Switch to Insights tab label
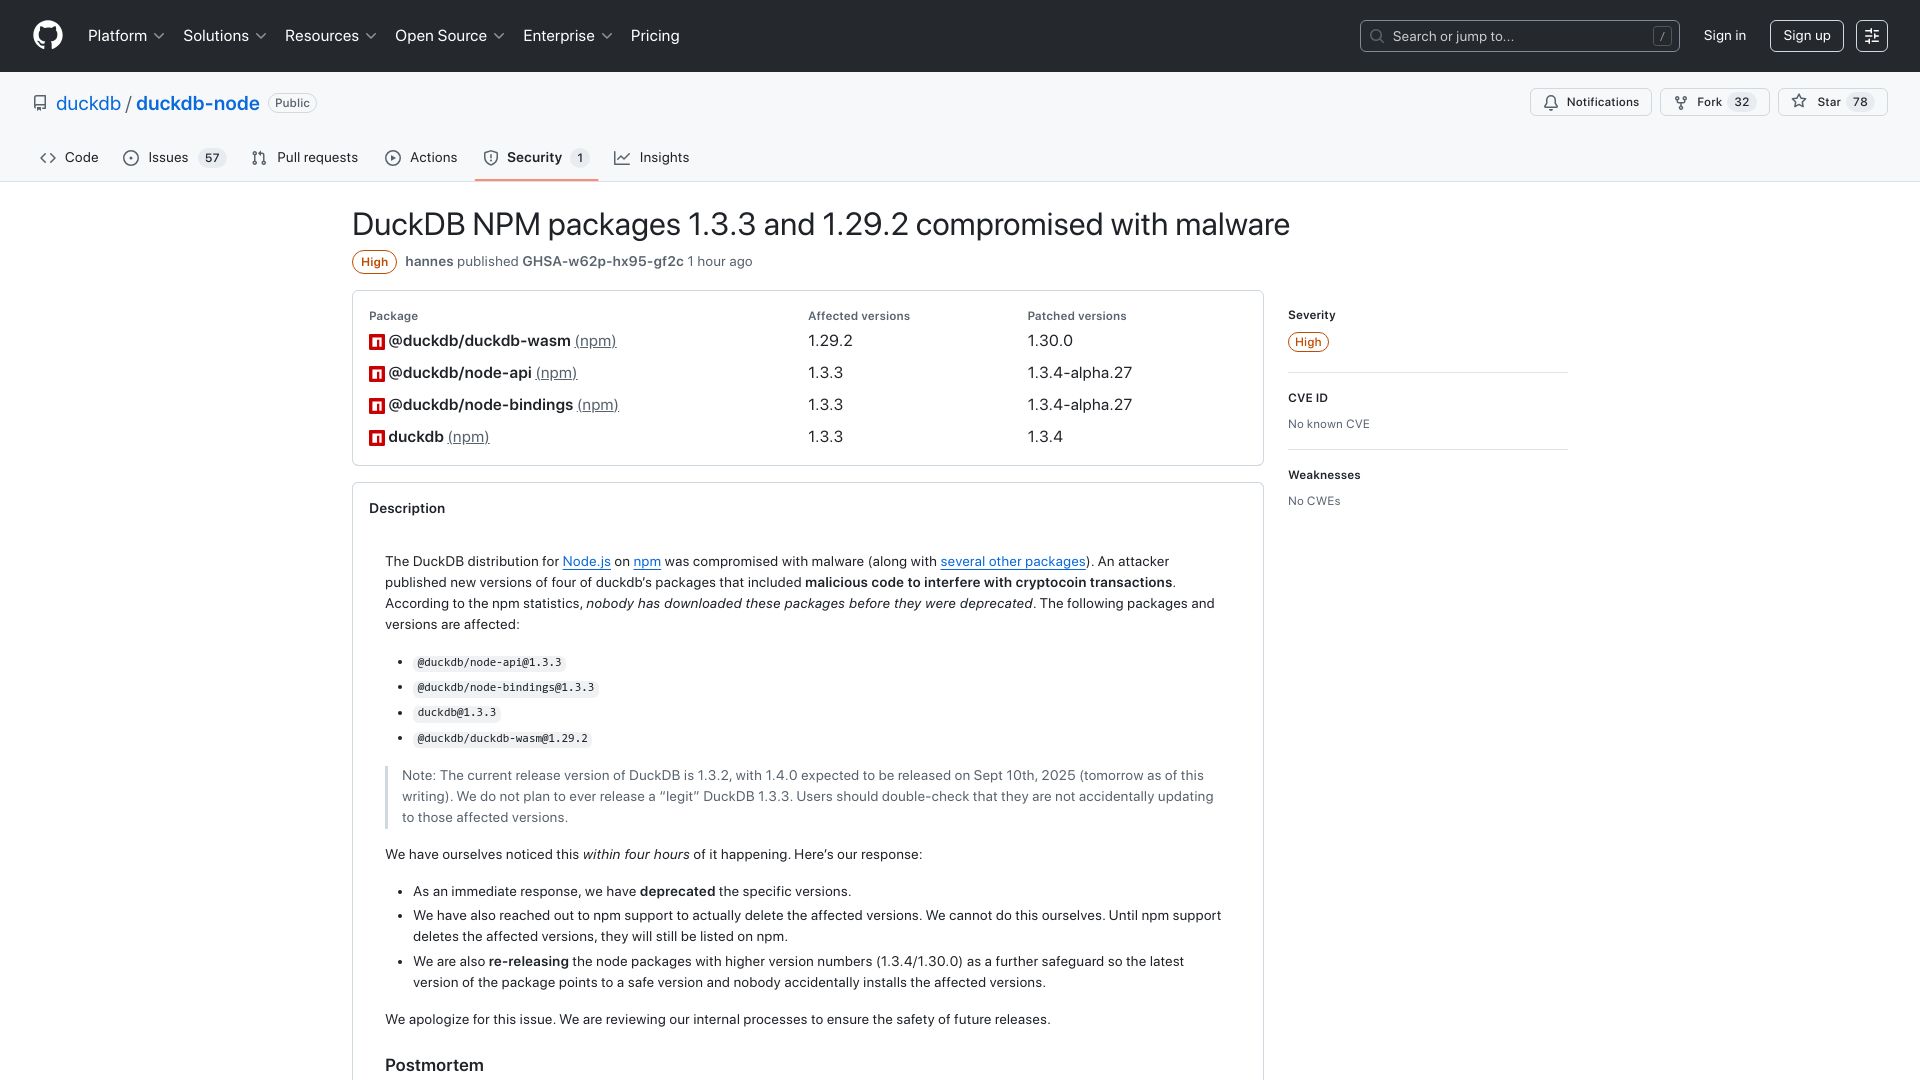This screenshot has width=1920, height=1080. pos(664,158)
